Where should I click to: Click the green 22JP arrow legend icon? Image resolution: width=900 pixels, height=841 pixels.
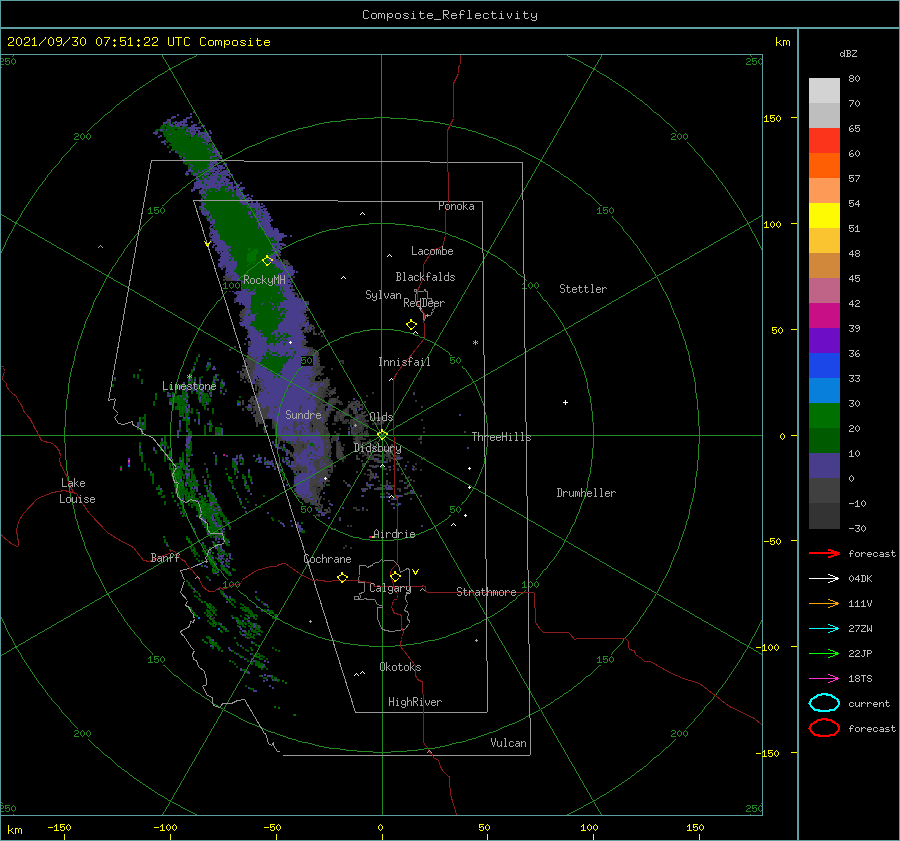(824, 653)
